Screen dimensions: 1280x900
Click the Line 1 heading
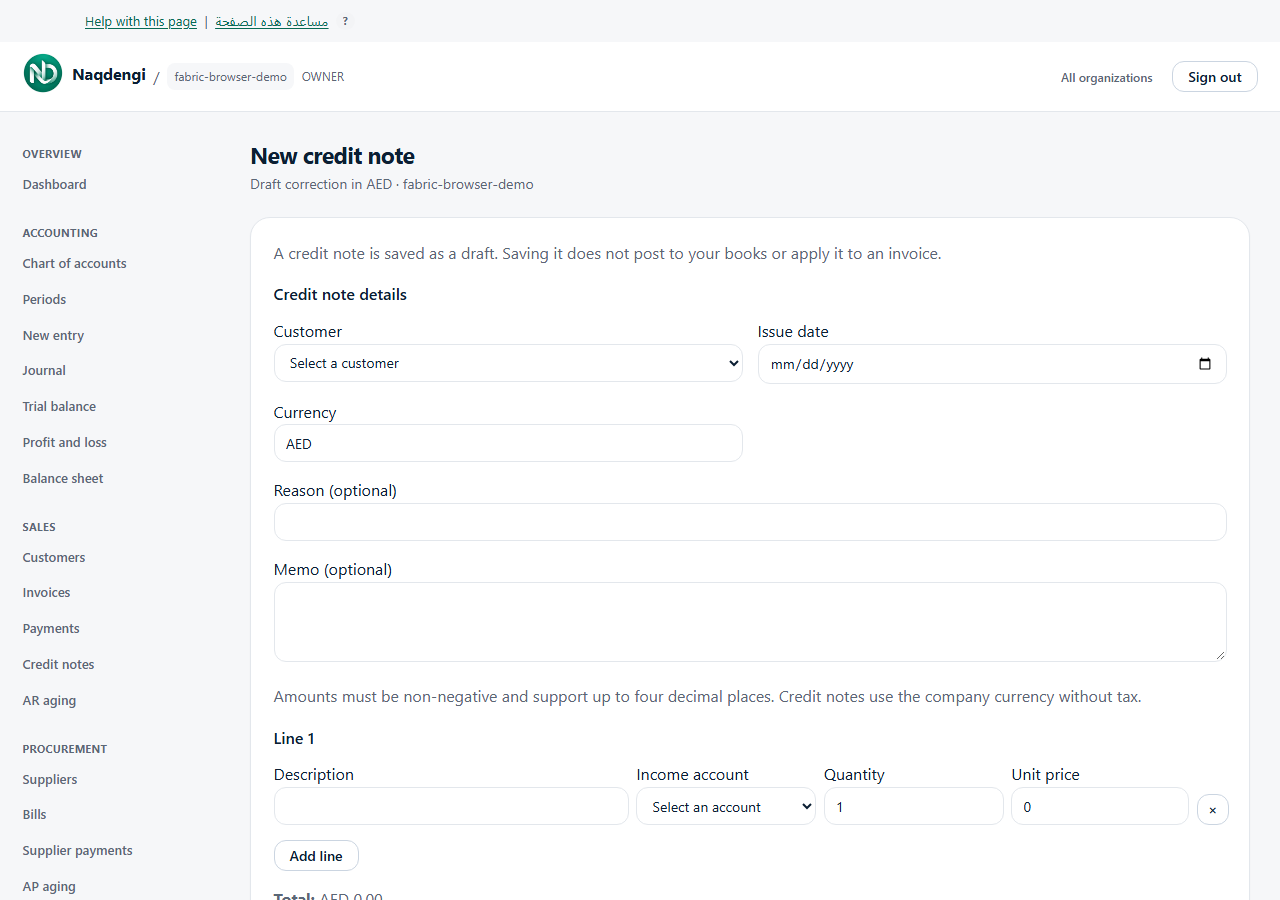[x=294, y=739]
